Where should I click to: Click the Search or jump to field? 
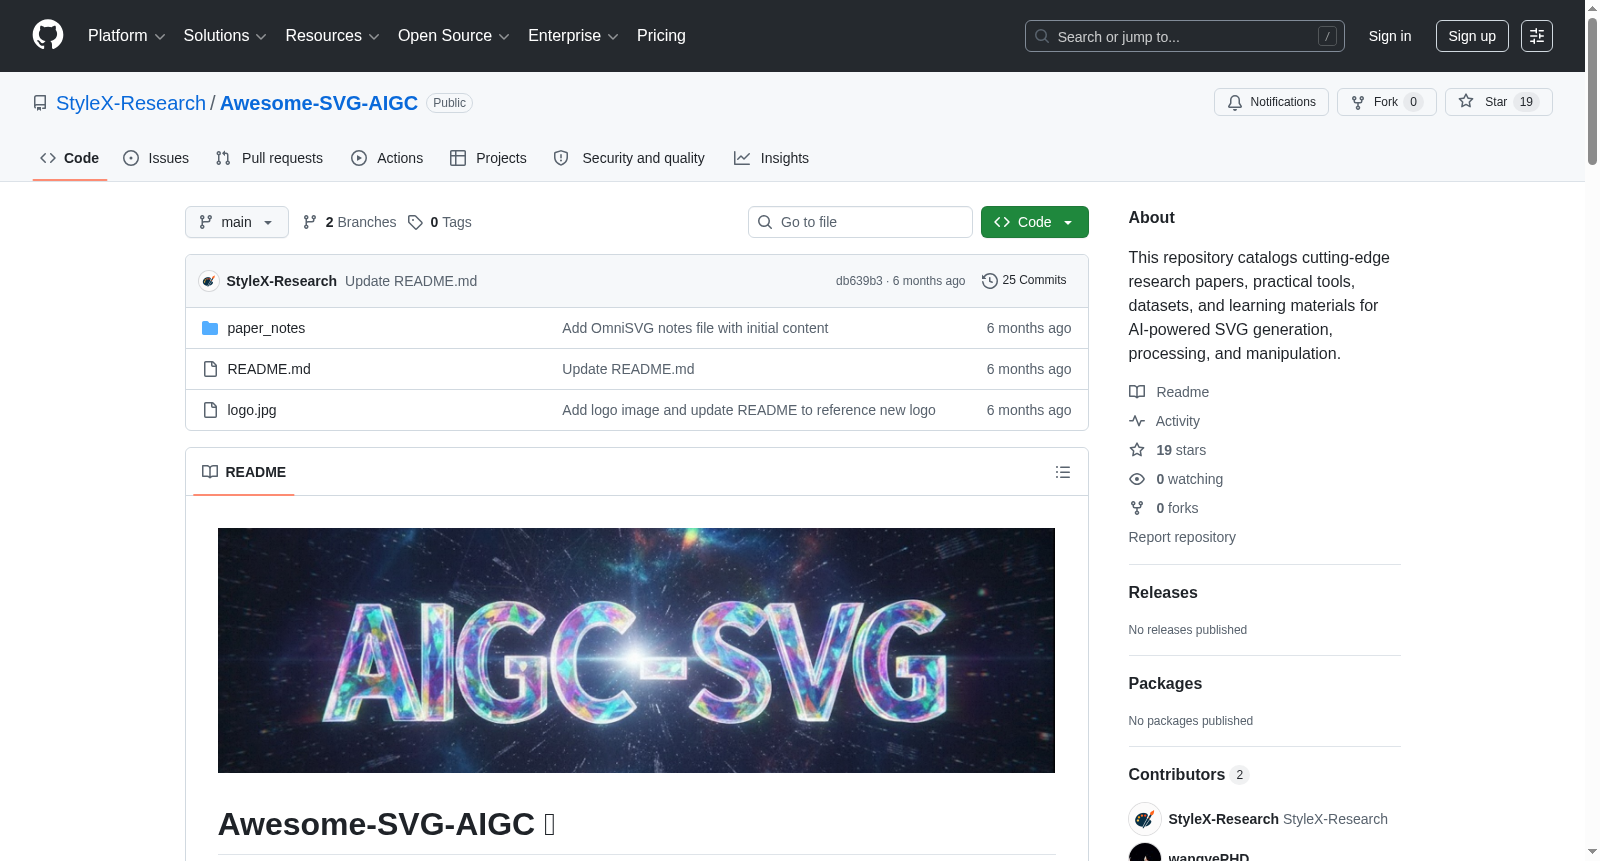pyautogui.click(x=1185, y=36)
